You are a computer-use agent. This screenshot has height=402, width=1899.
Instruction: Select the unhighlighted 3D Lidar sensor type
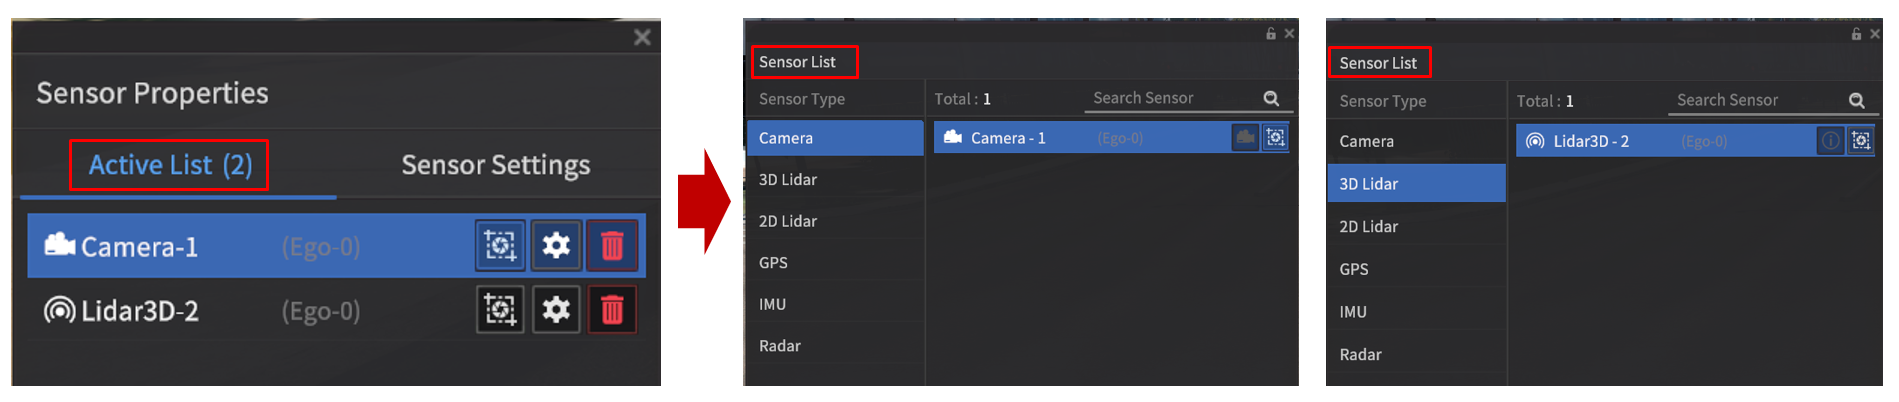788,180
